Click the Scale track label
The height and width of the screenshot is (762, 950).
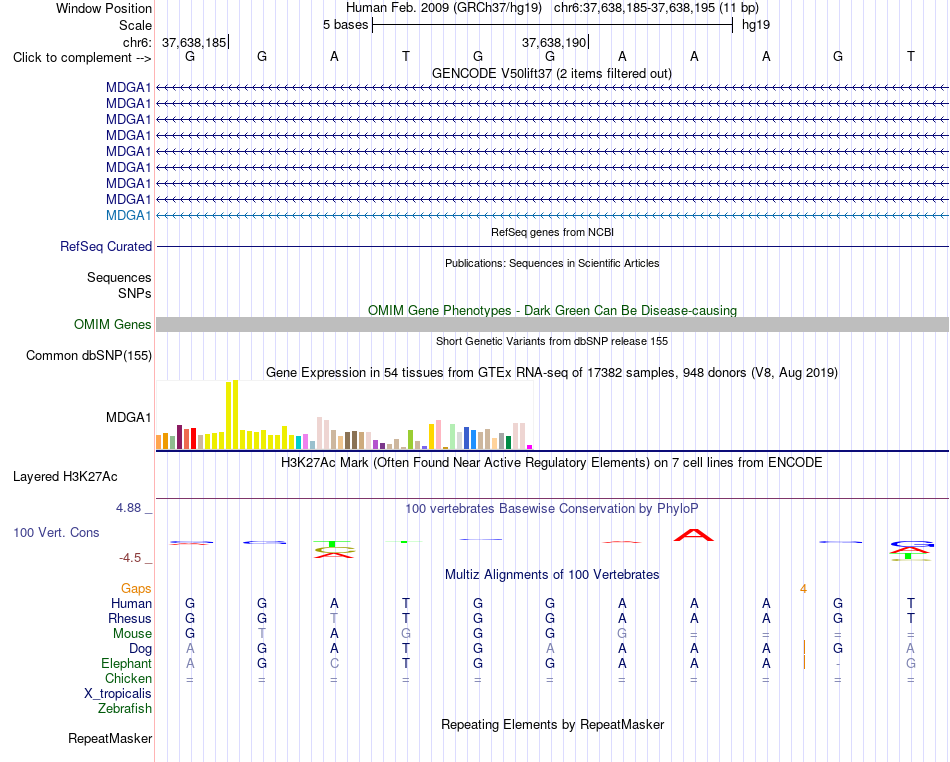[135, 25]
